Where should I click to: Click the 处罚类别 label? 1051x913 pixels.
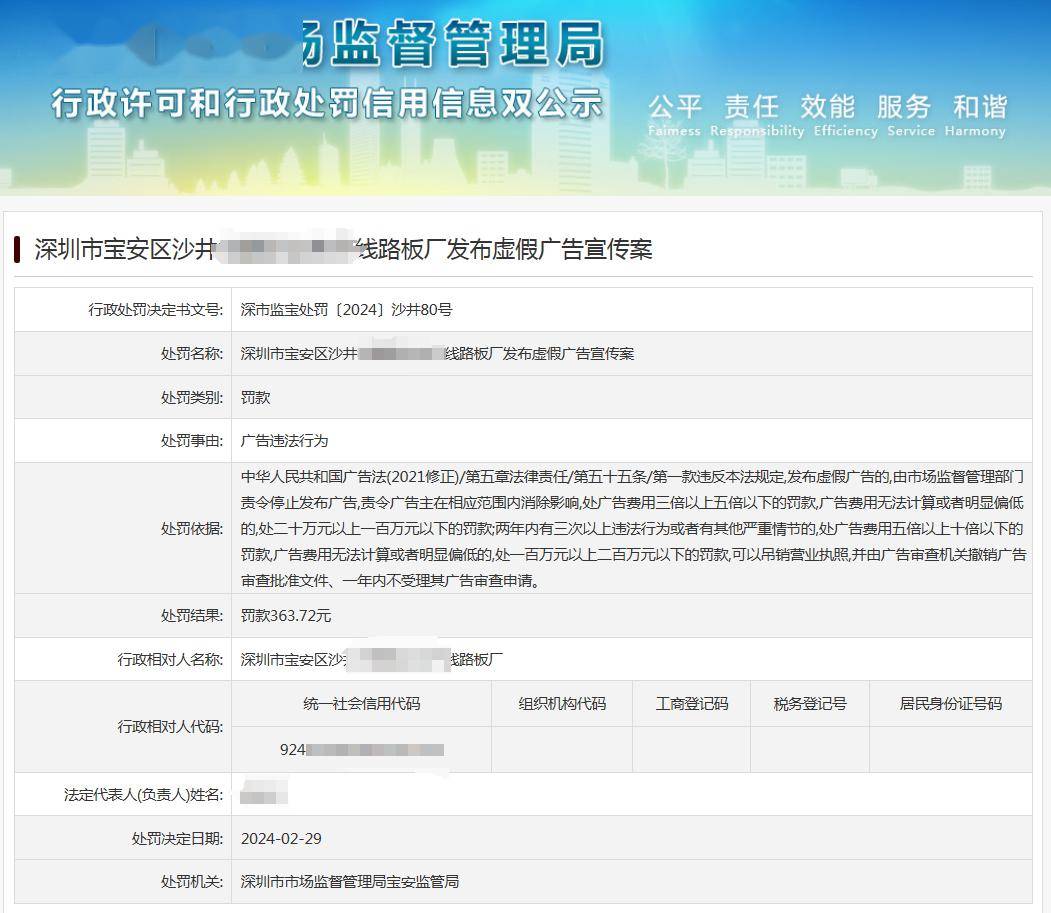click(x=192, y=398)
